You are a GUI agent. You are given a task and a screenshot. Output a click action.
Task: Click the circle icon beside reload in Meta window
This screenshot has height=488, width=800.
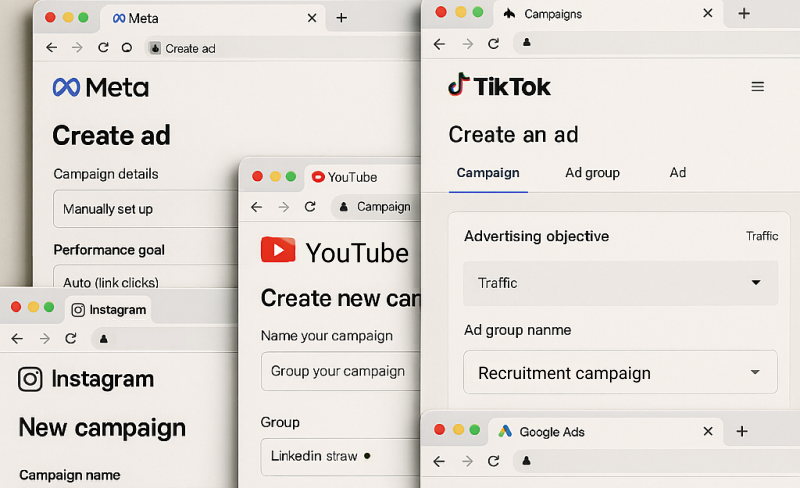tap(127, 47)
